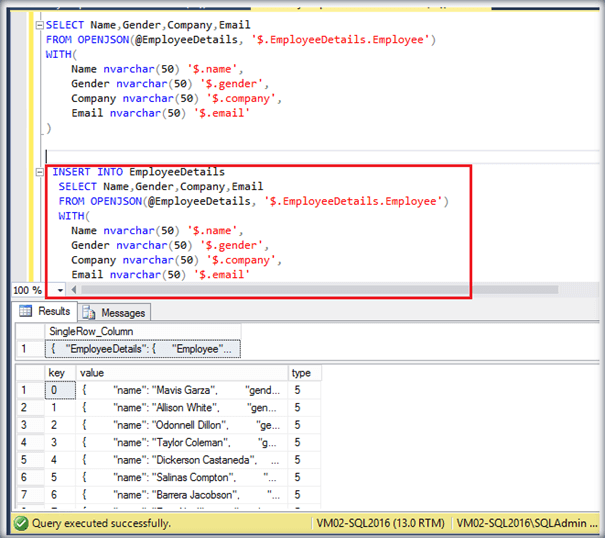
Task: Select the Mavis Garza value cell
Action: point(182,390)
